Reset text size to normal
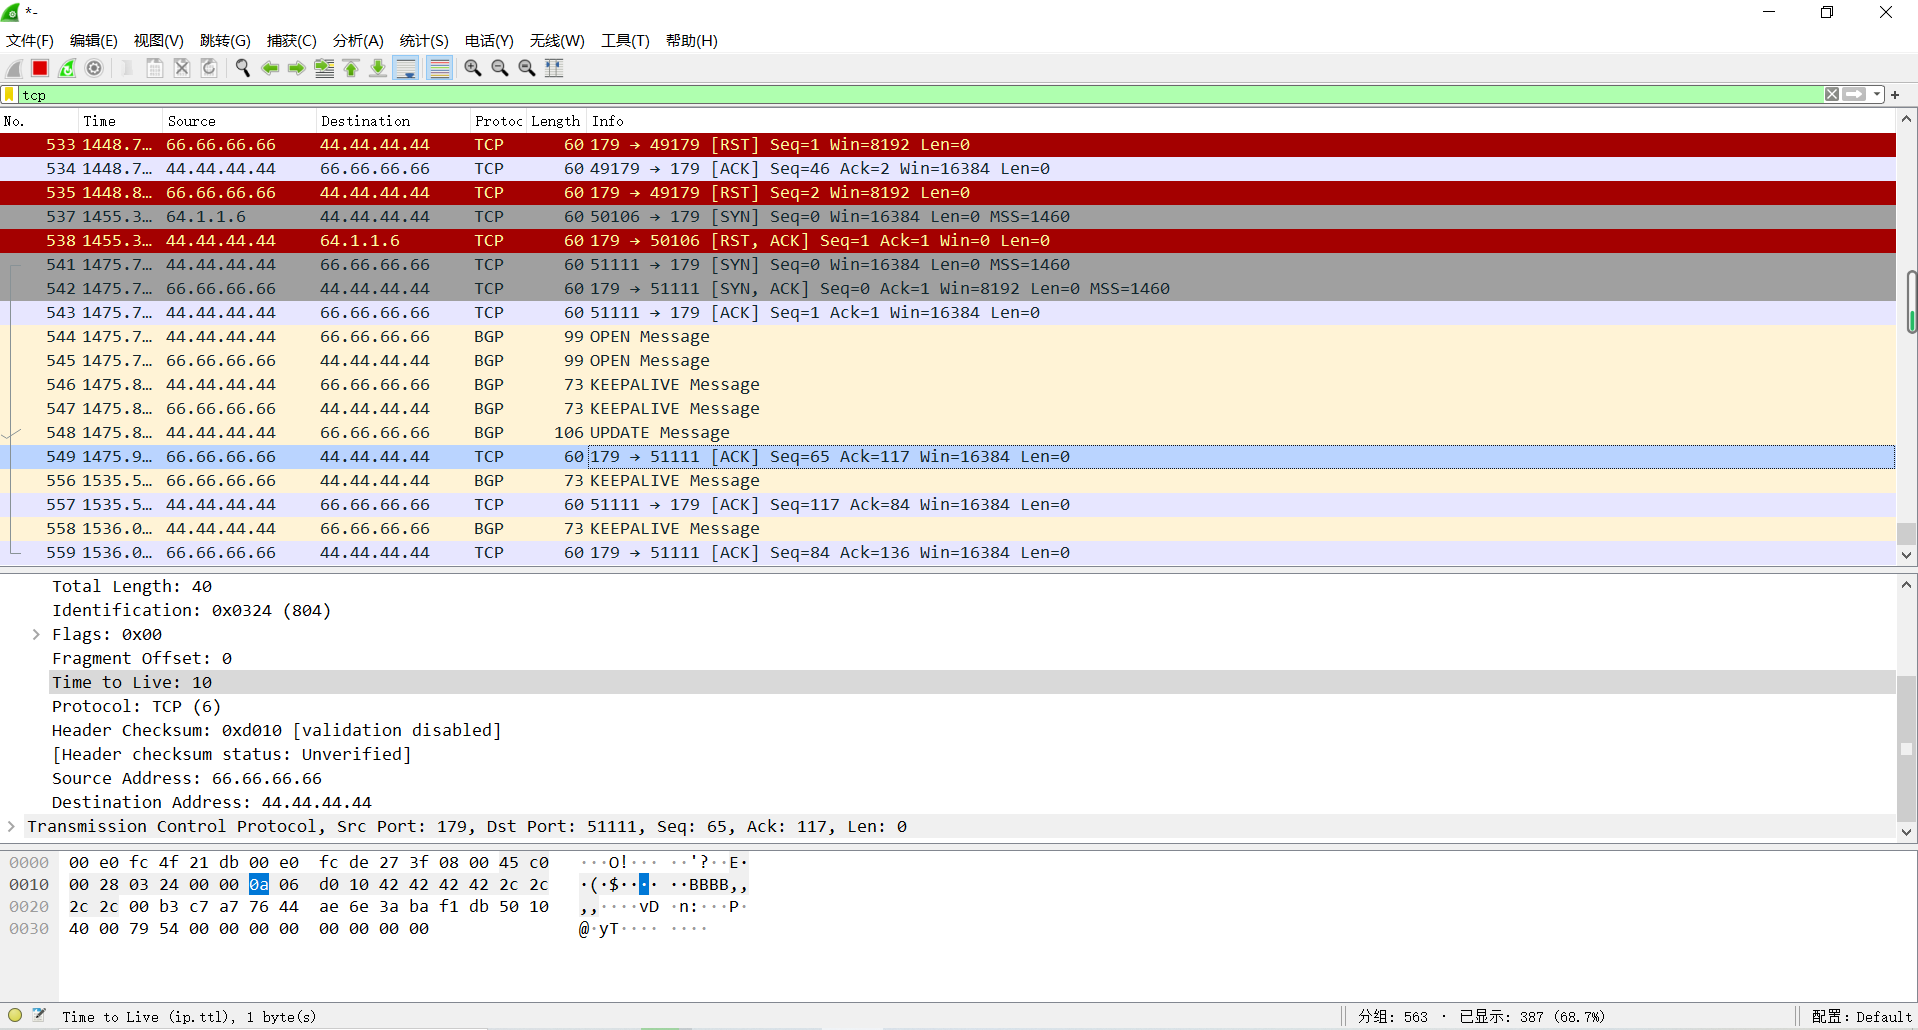The height and width of the screenshot is (1030, 1918). pos(527,68)
